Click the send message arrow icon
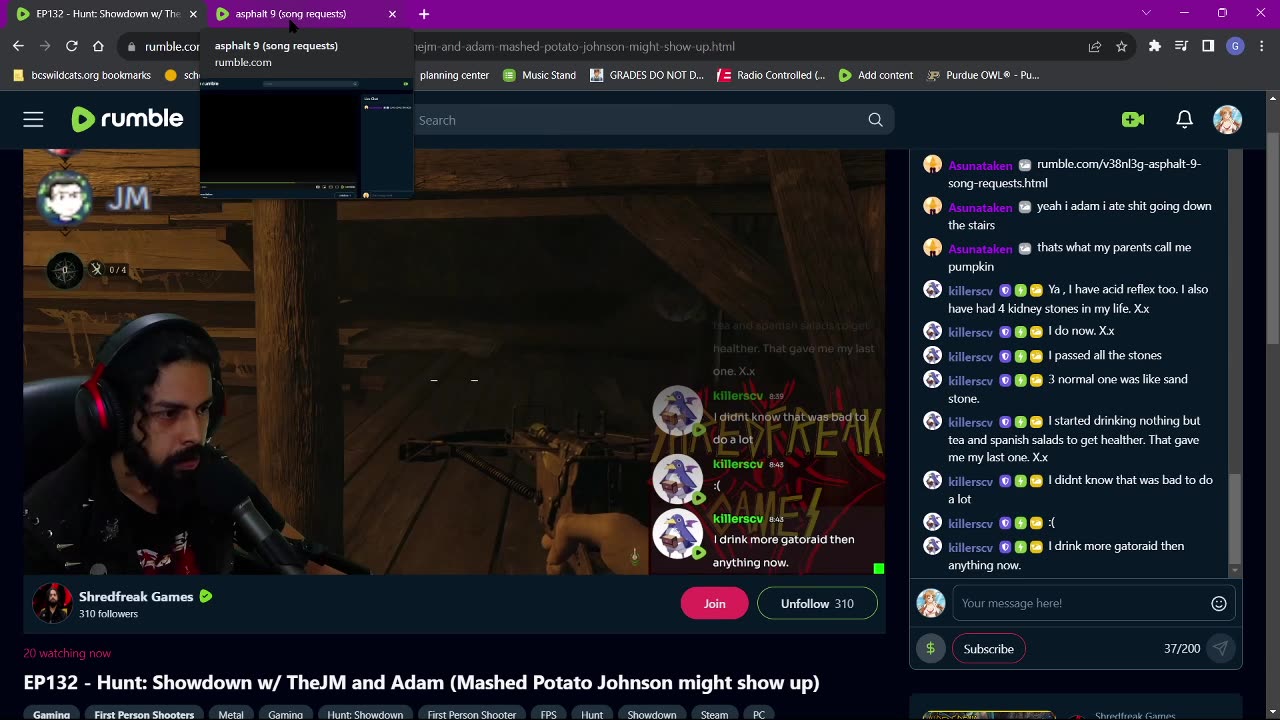 click(1220, 649)
